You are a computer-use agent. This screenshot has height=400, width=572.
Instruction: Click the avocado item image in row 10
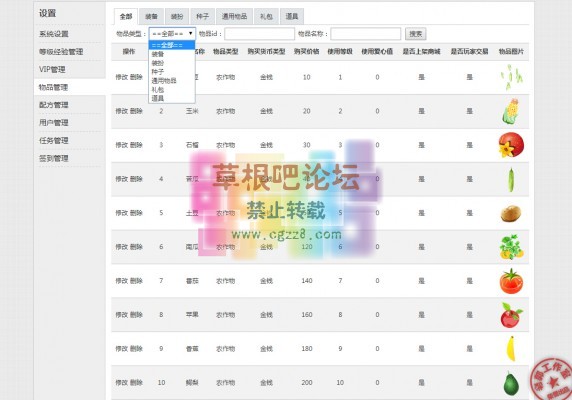point(511,383)
